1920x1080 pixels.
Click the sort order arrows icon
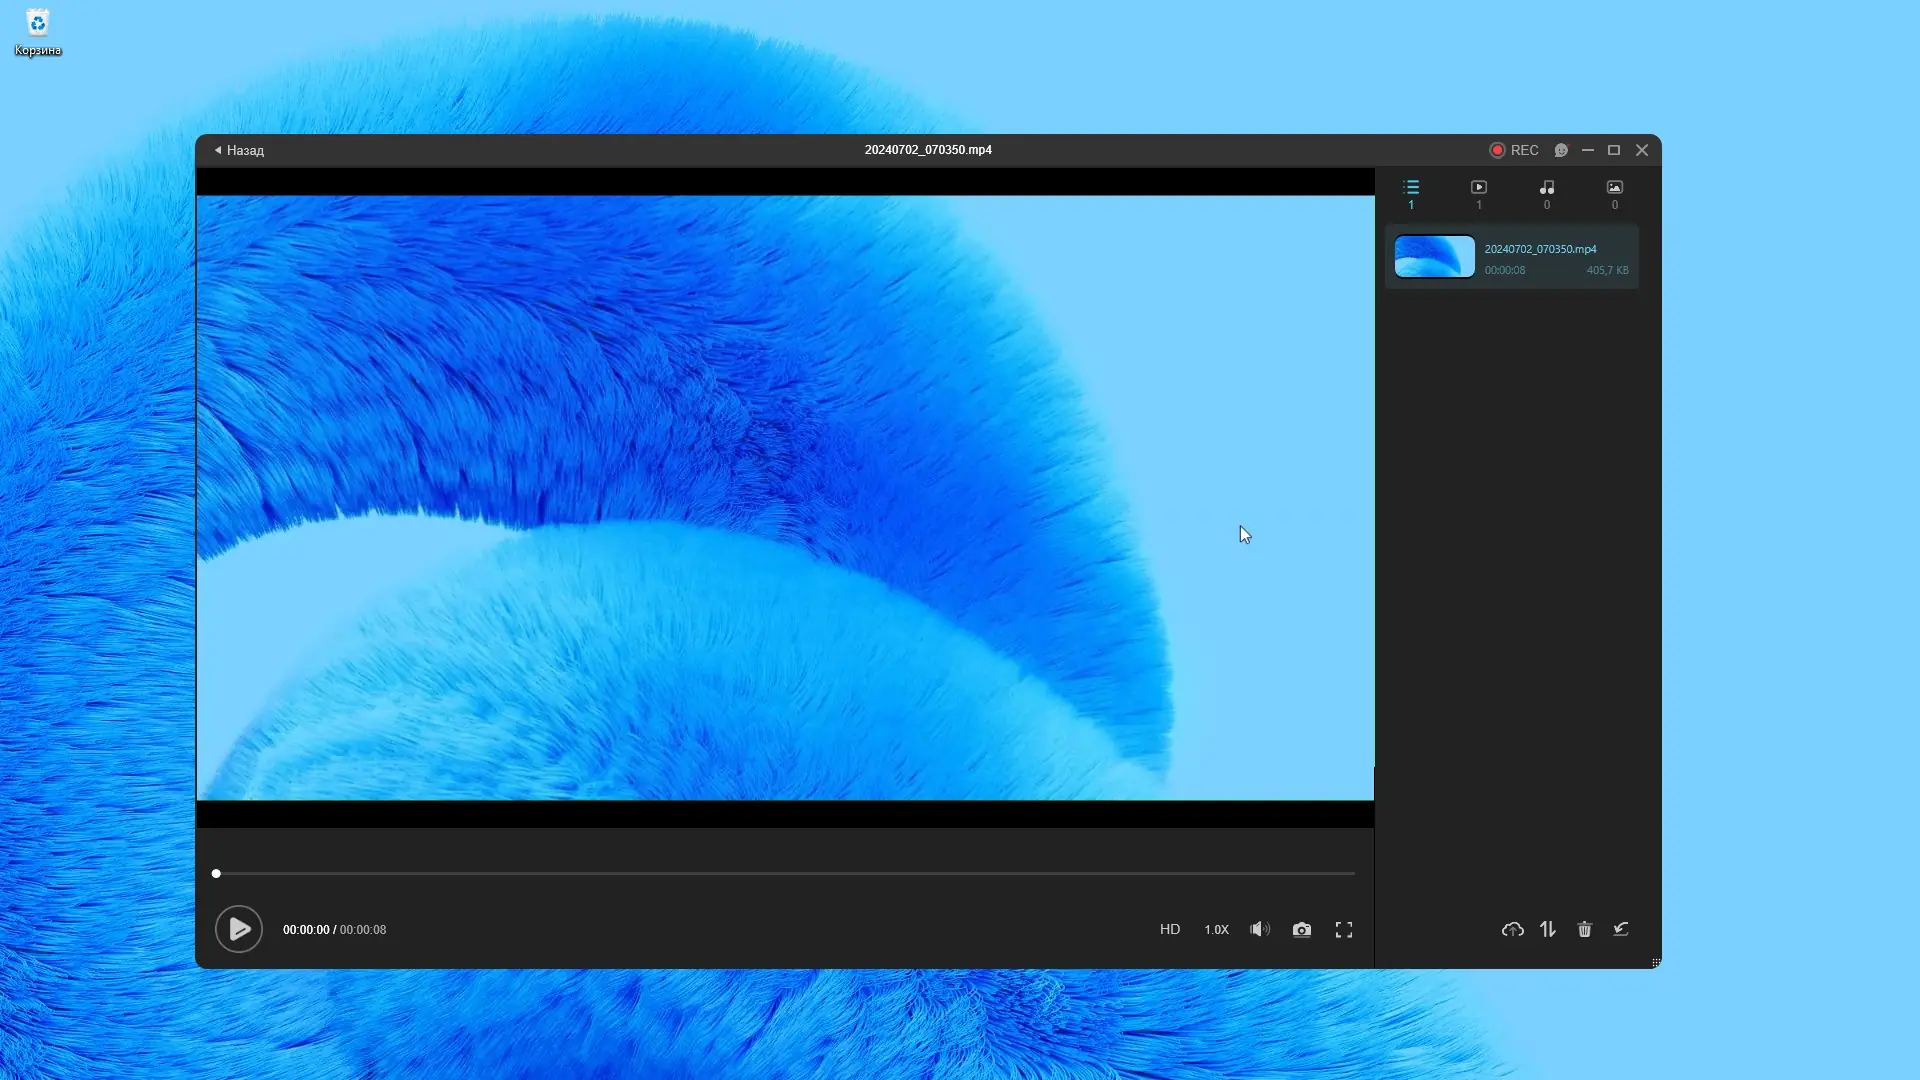click(x=1548, y=929)
